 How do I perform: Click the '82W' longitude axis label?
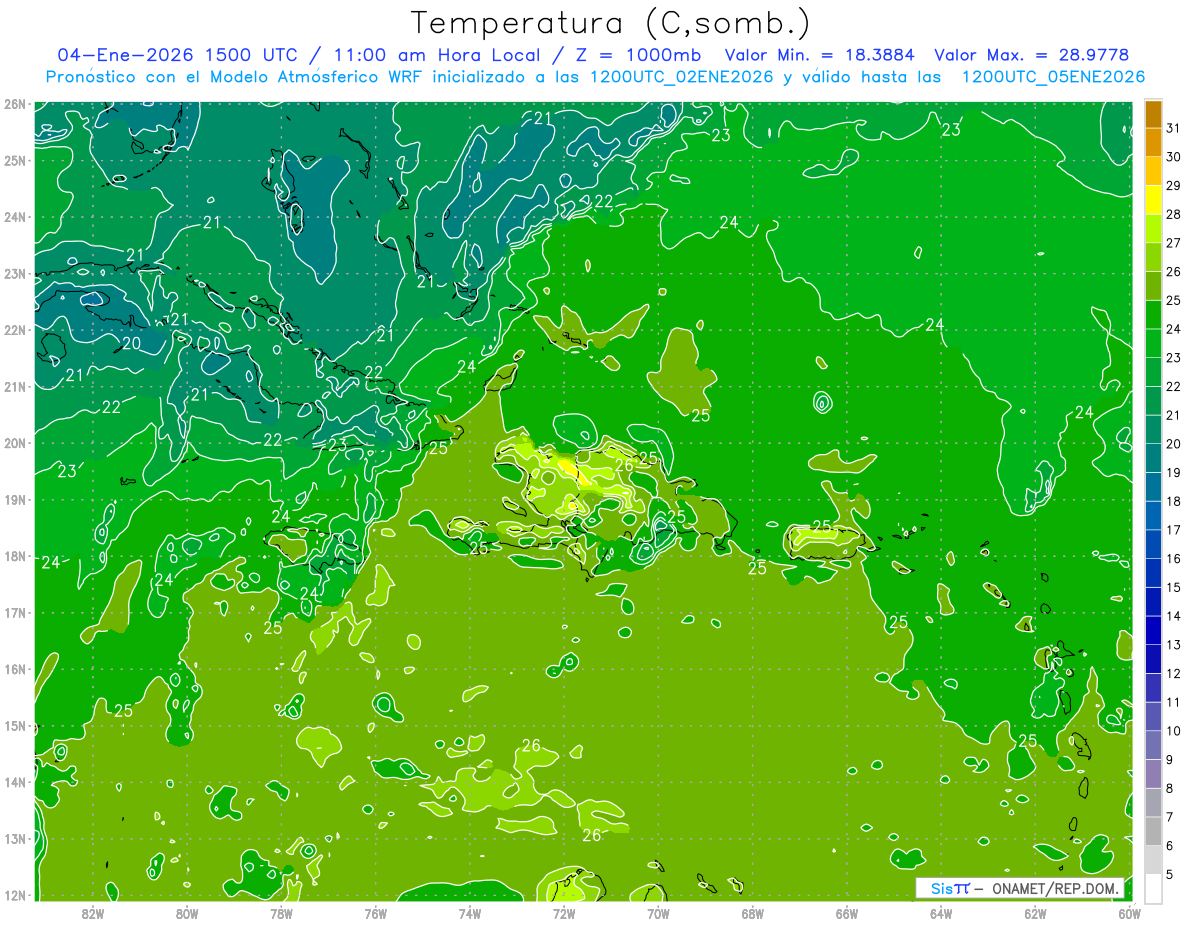pyautogui.click(x=93, y=913)
